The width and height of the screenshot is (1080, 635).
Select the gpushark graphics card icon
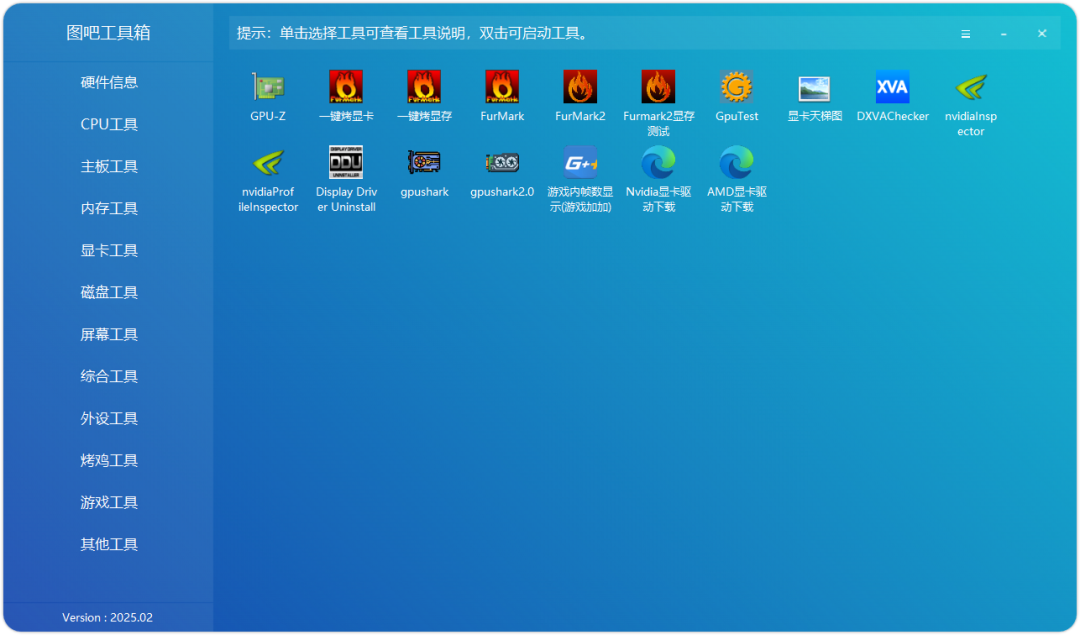424,163
